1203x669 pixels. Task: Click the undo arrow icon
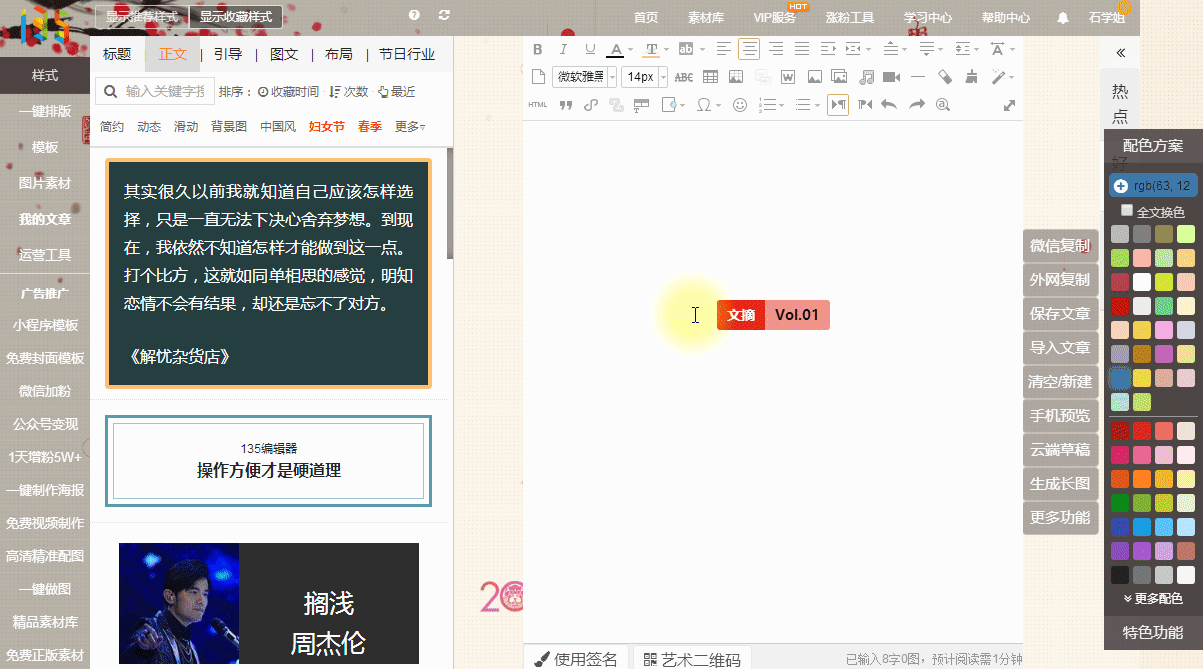[x=889, y=105]
